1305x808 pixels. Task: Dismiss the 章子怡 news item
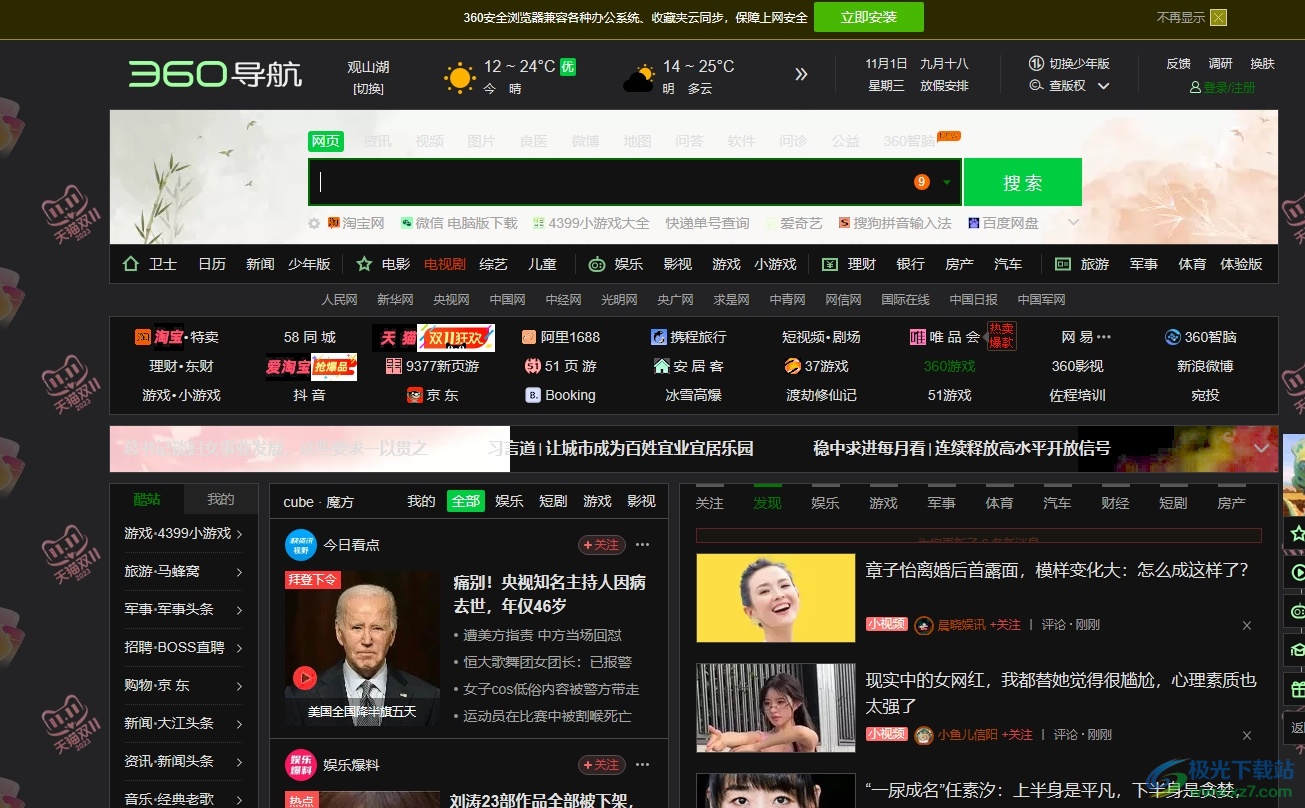point(1247,625)
